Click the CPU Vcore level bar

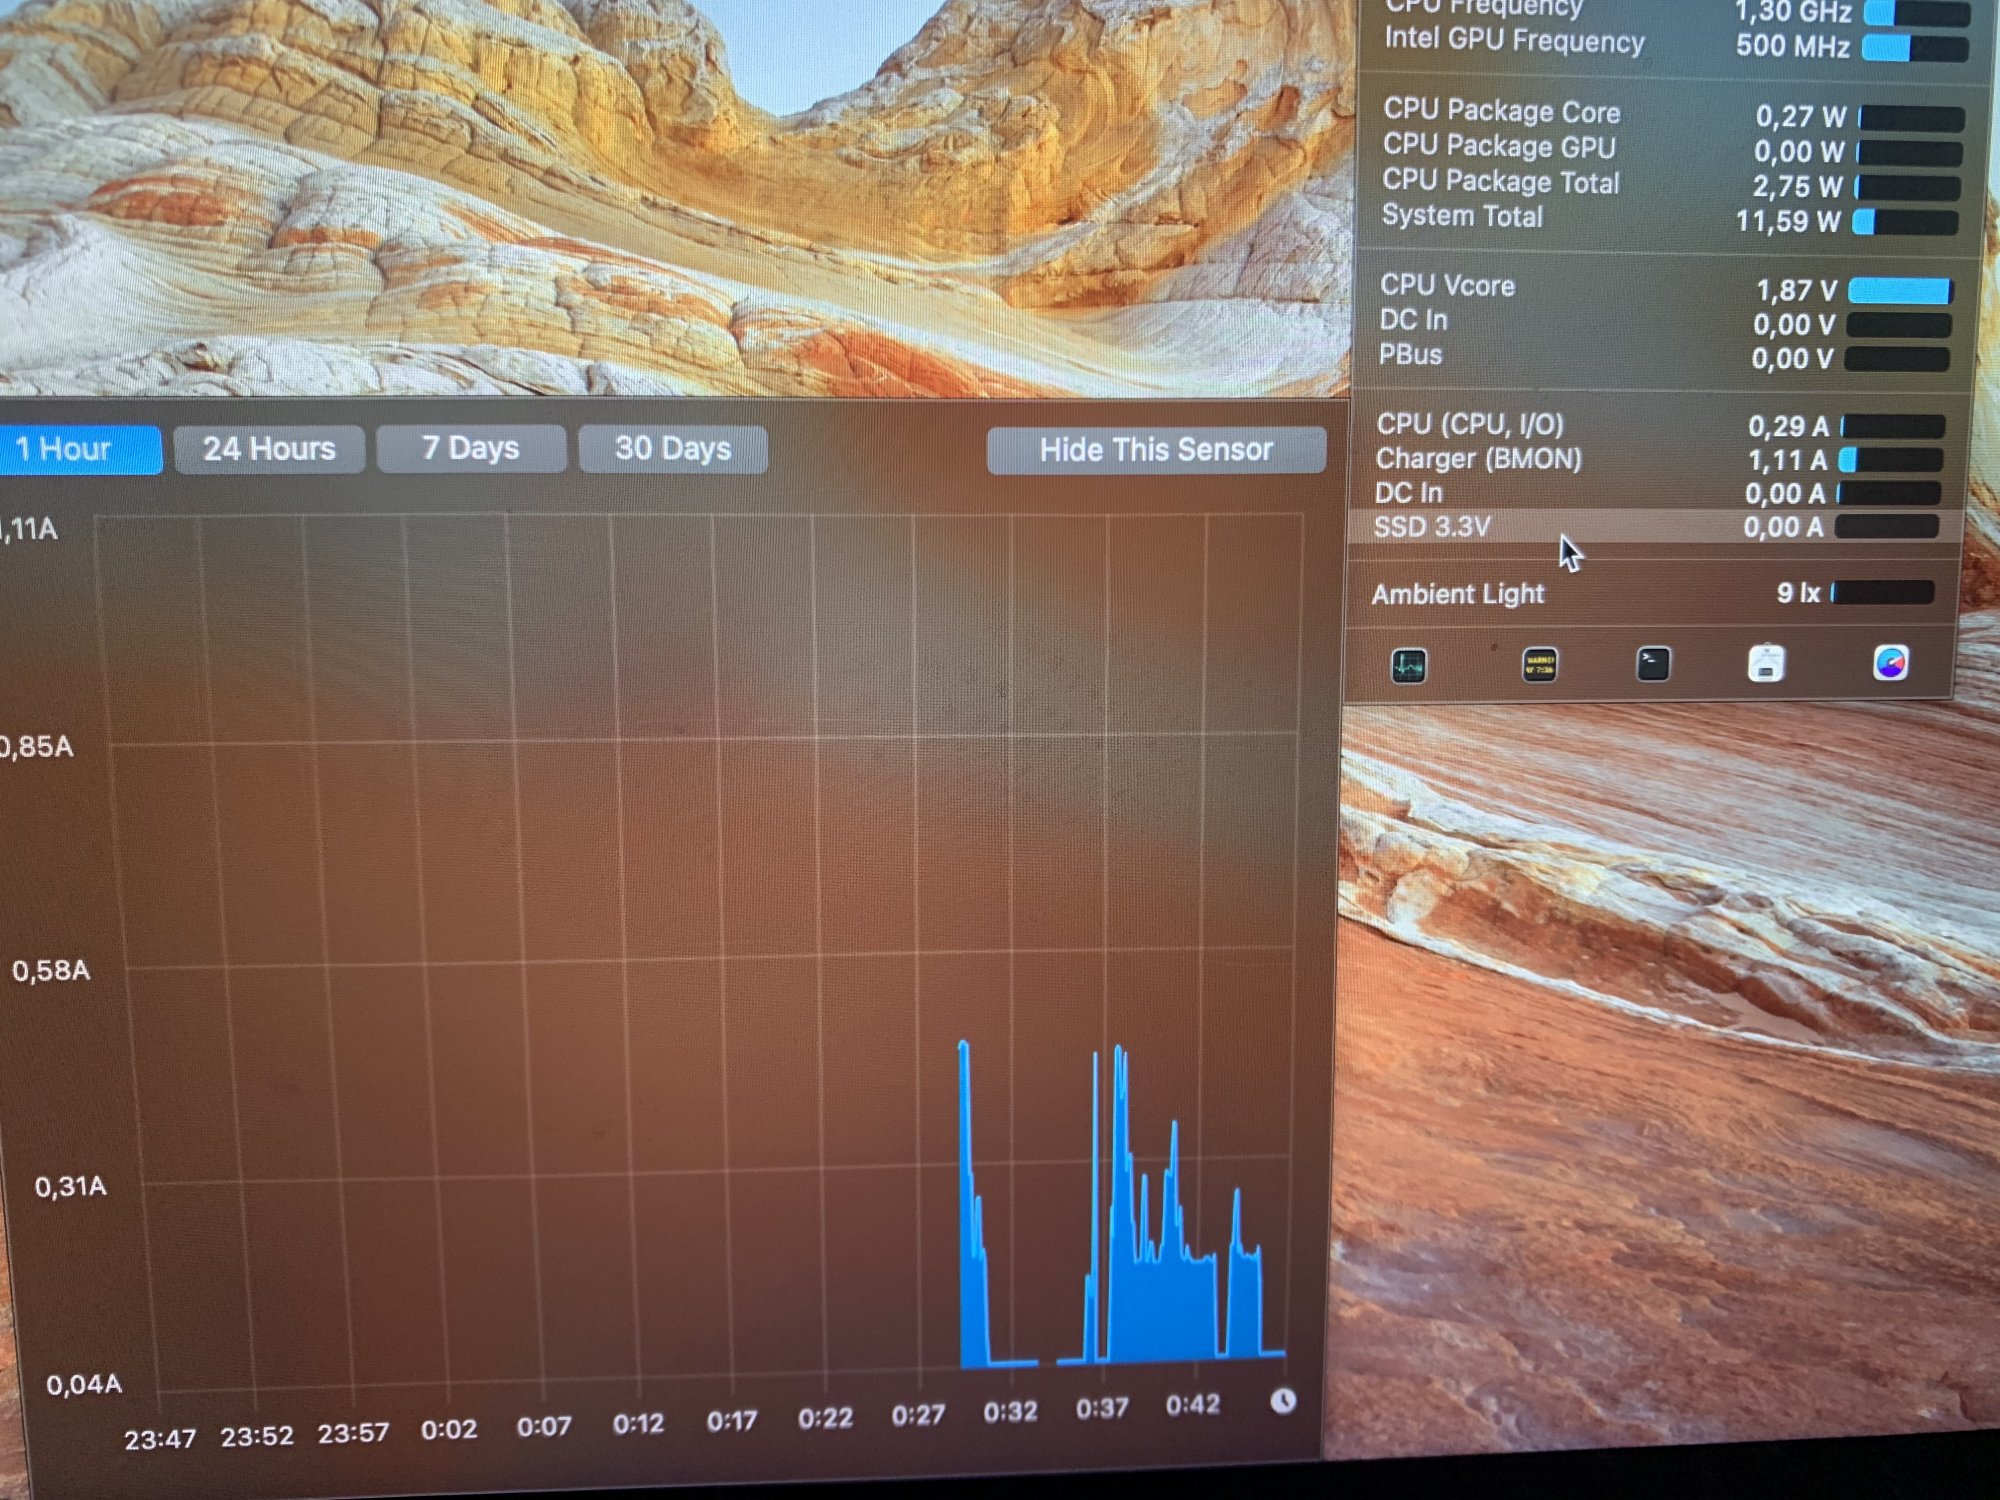1899,291
